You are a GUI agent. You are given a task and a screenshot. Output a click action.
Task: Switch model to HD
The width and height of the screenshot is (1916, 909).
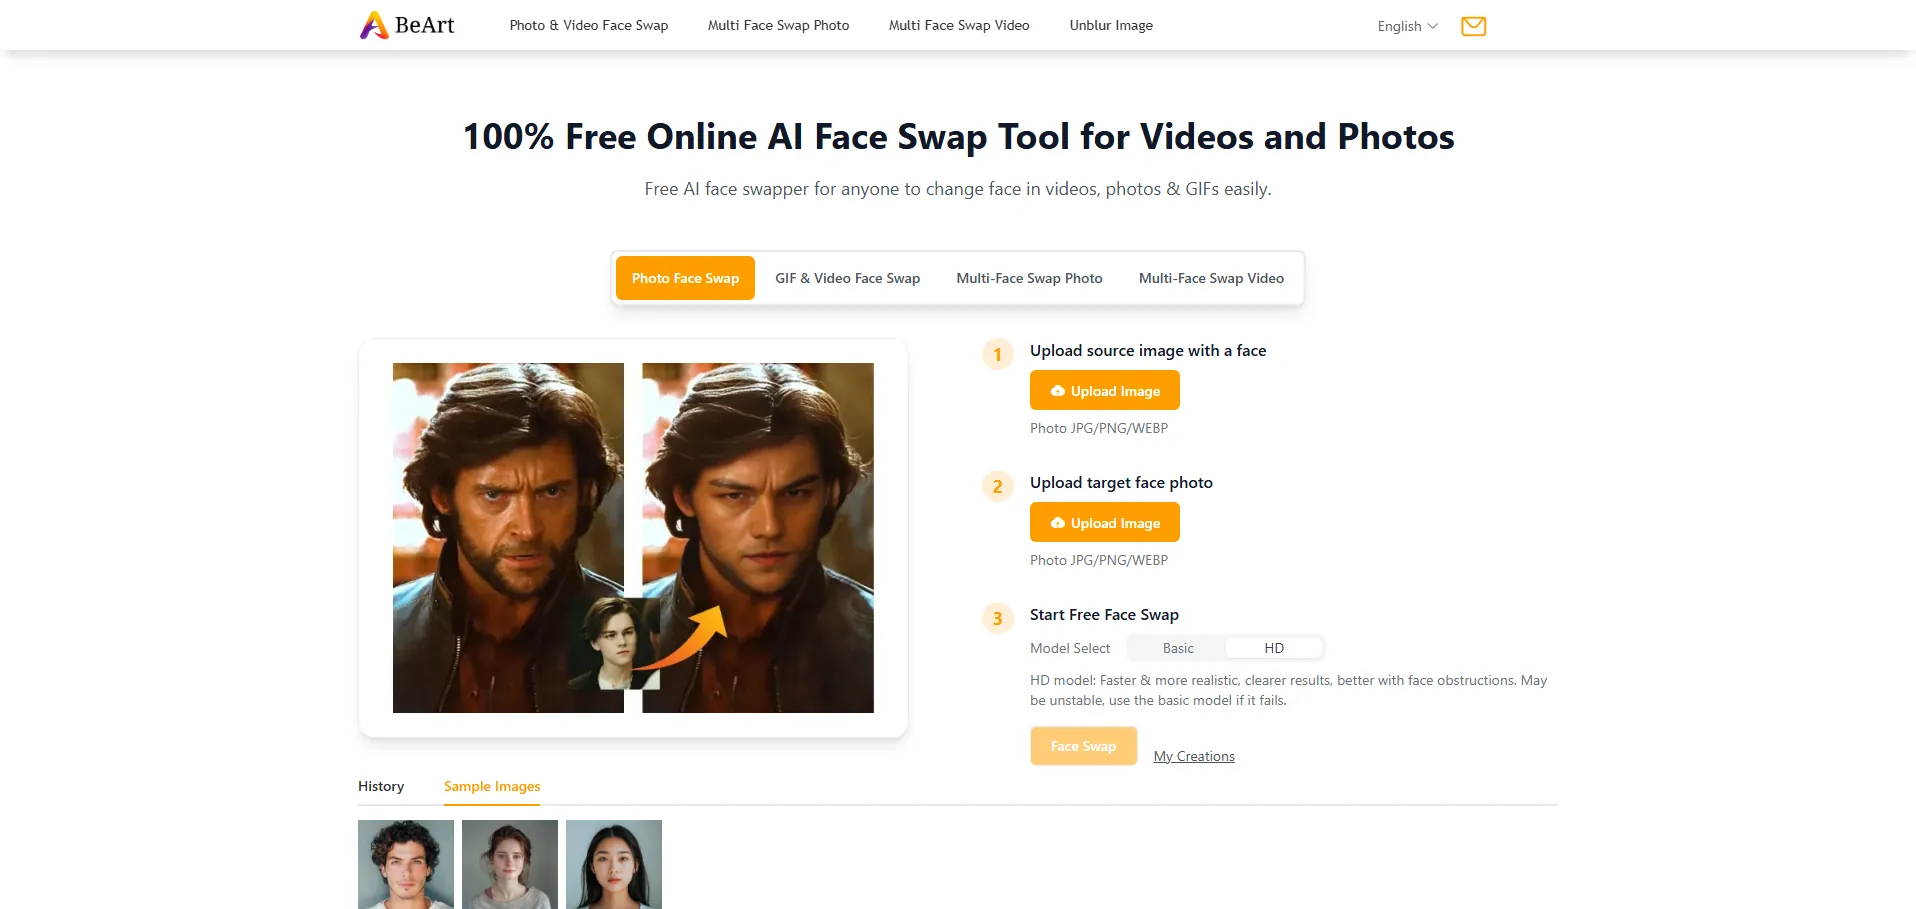(1273, 648)
